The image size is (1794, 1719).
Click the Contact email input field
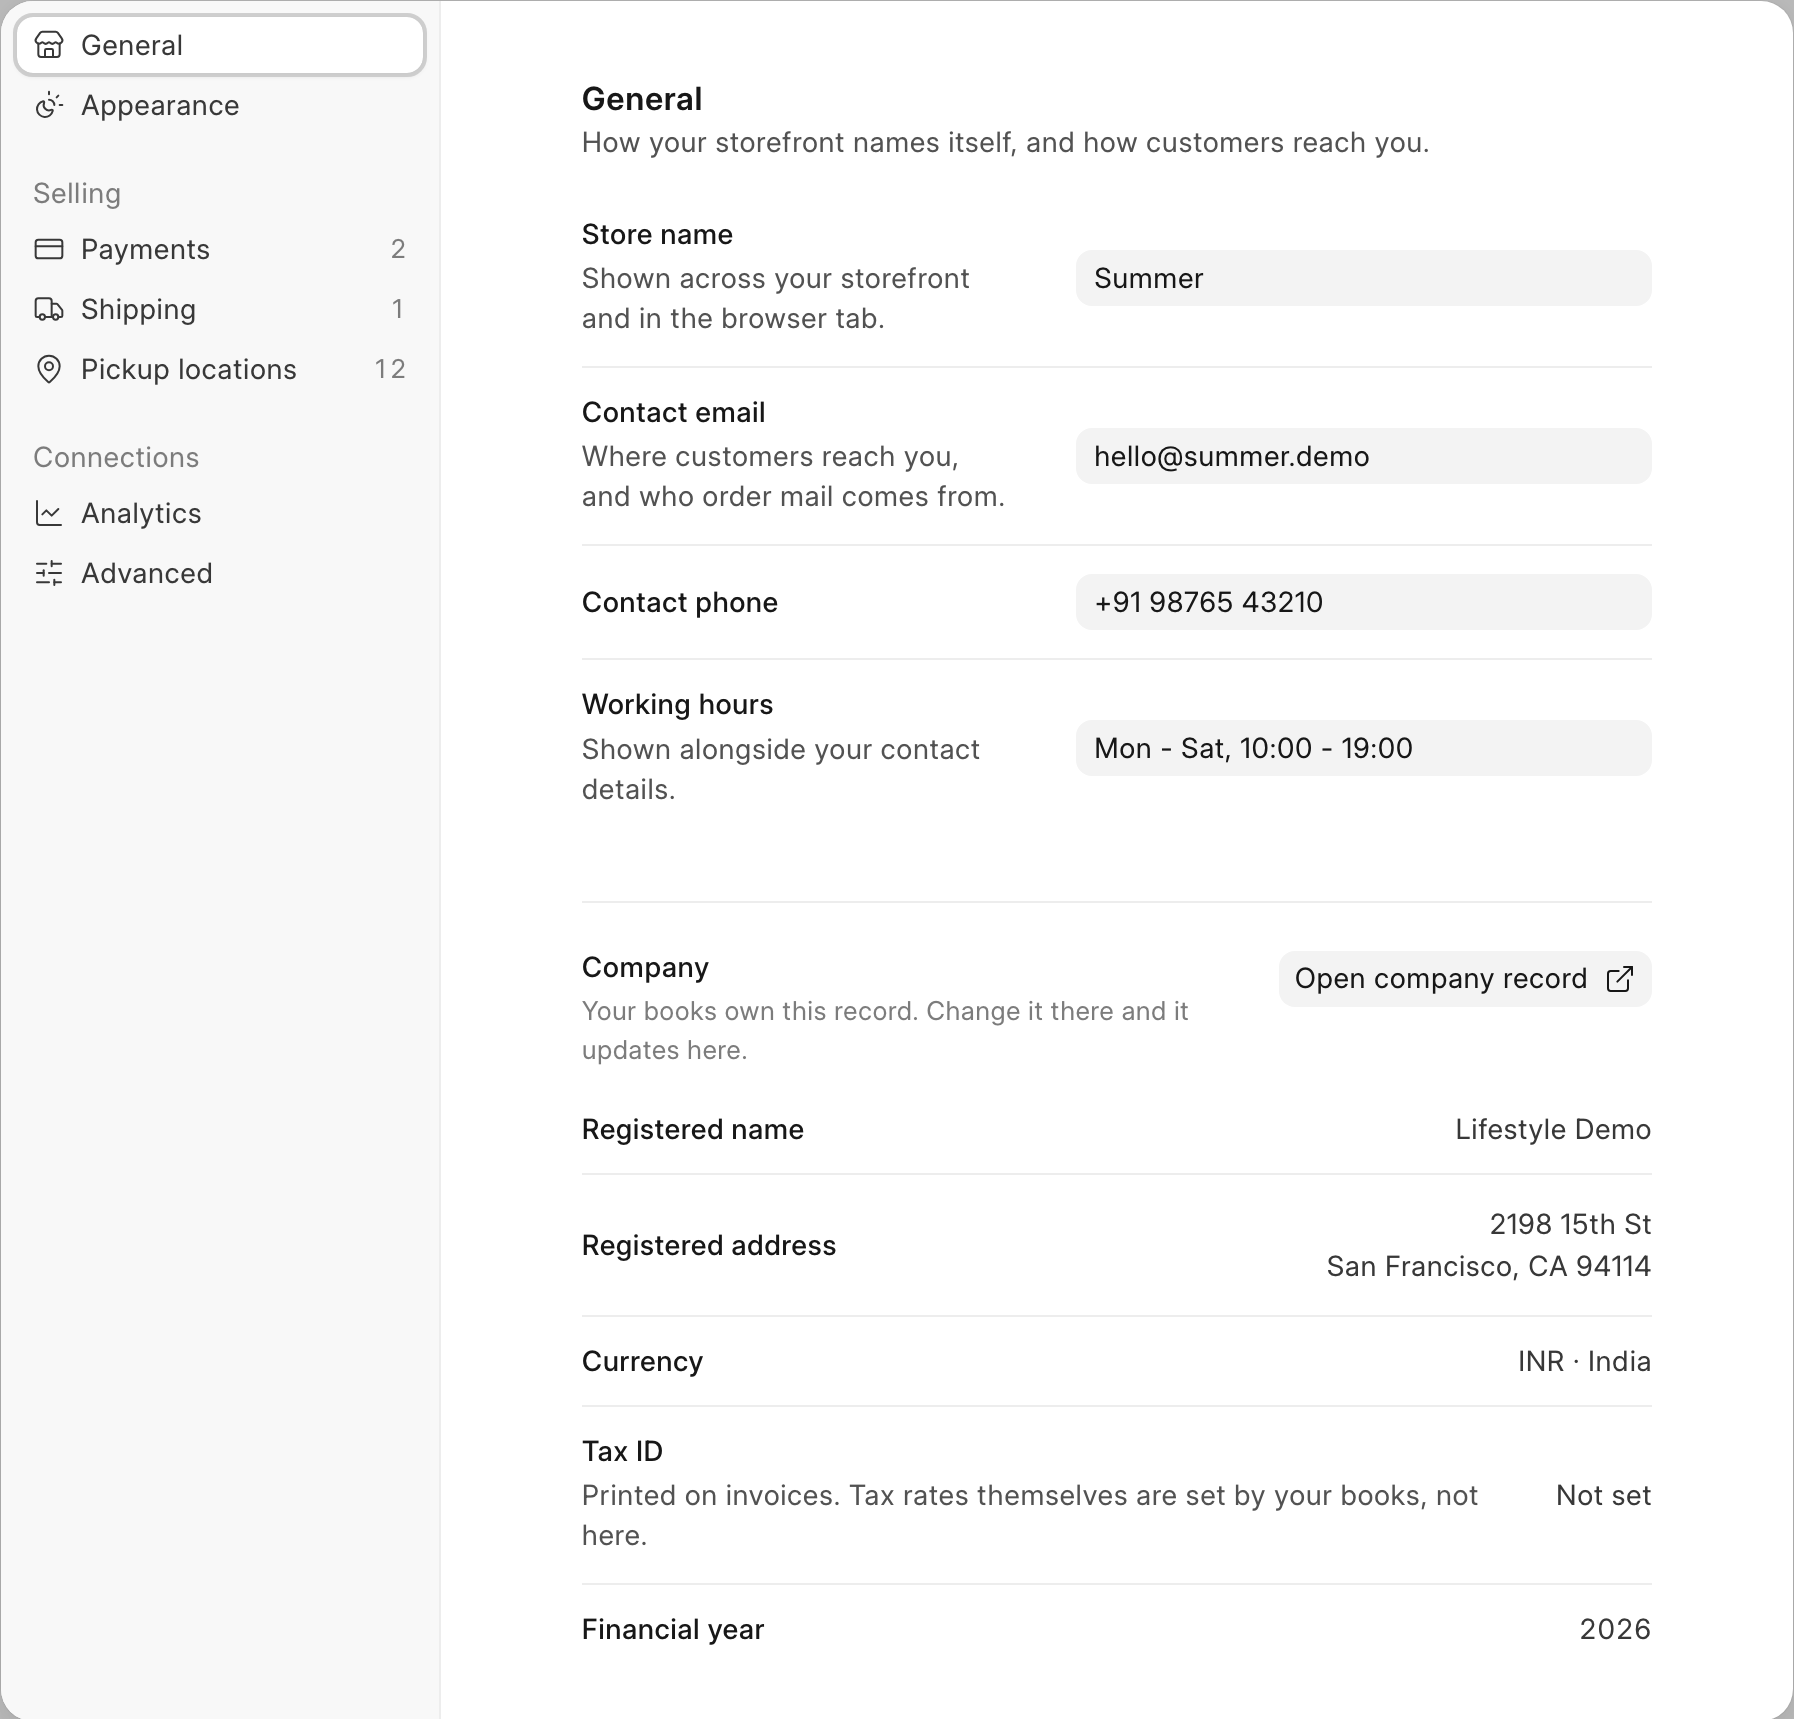1364,456
